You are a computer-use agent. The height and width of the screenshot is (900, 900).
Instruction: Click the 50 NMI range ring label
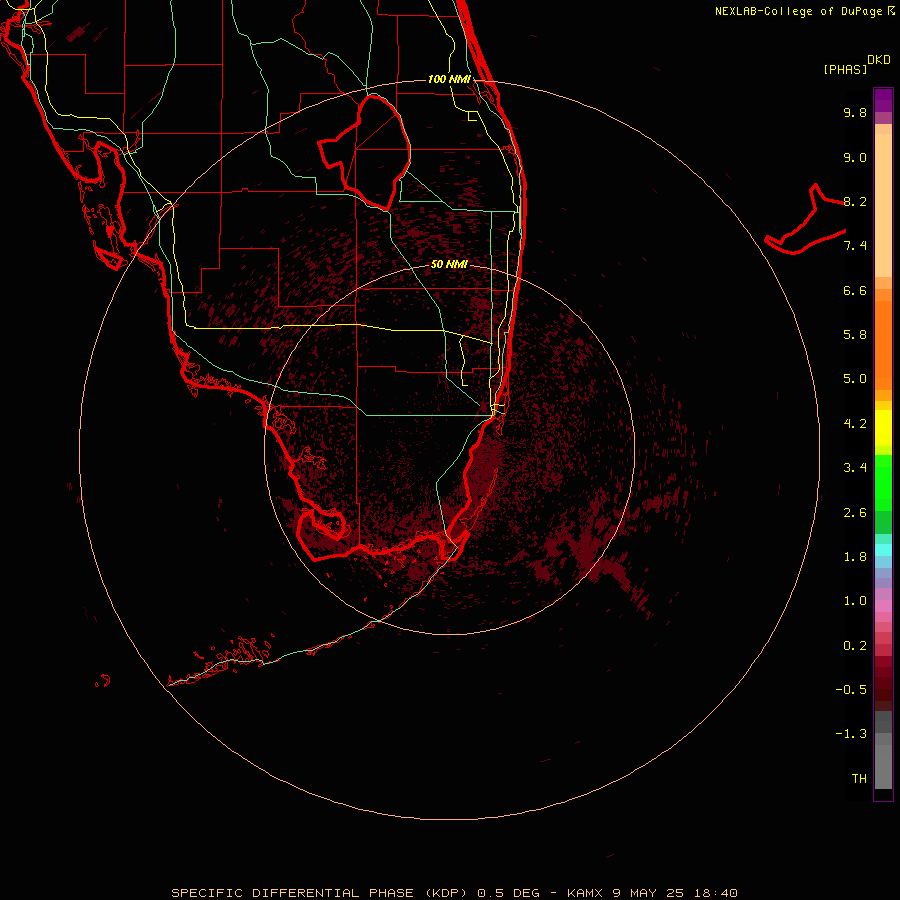[449, 264]
